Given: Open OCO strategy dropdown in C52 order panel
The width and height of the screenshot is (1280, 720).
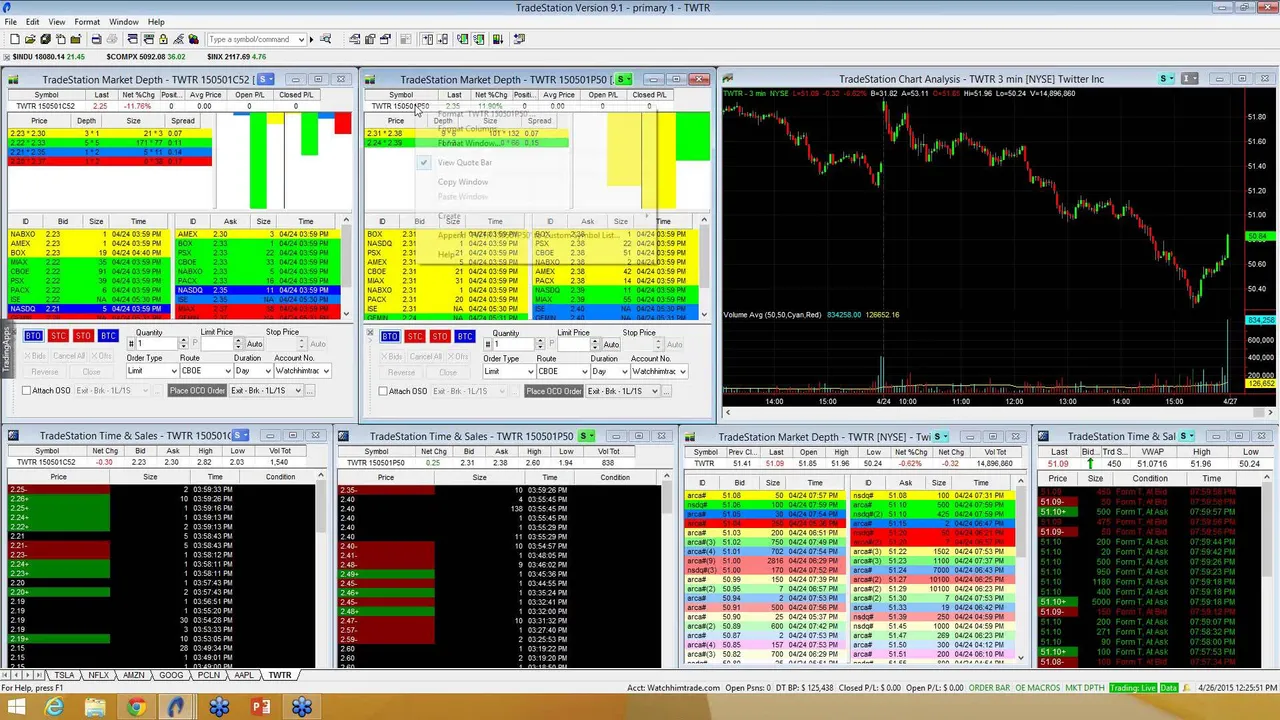Looking at the screenshot, I should (297, 390).
